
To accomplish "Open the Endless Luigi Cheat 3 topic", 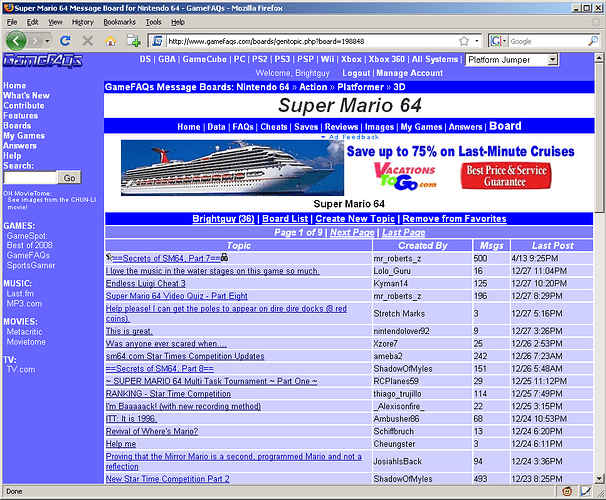I will coord(146,284).
